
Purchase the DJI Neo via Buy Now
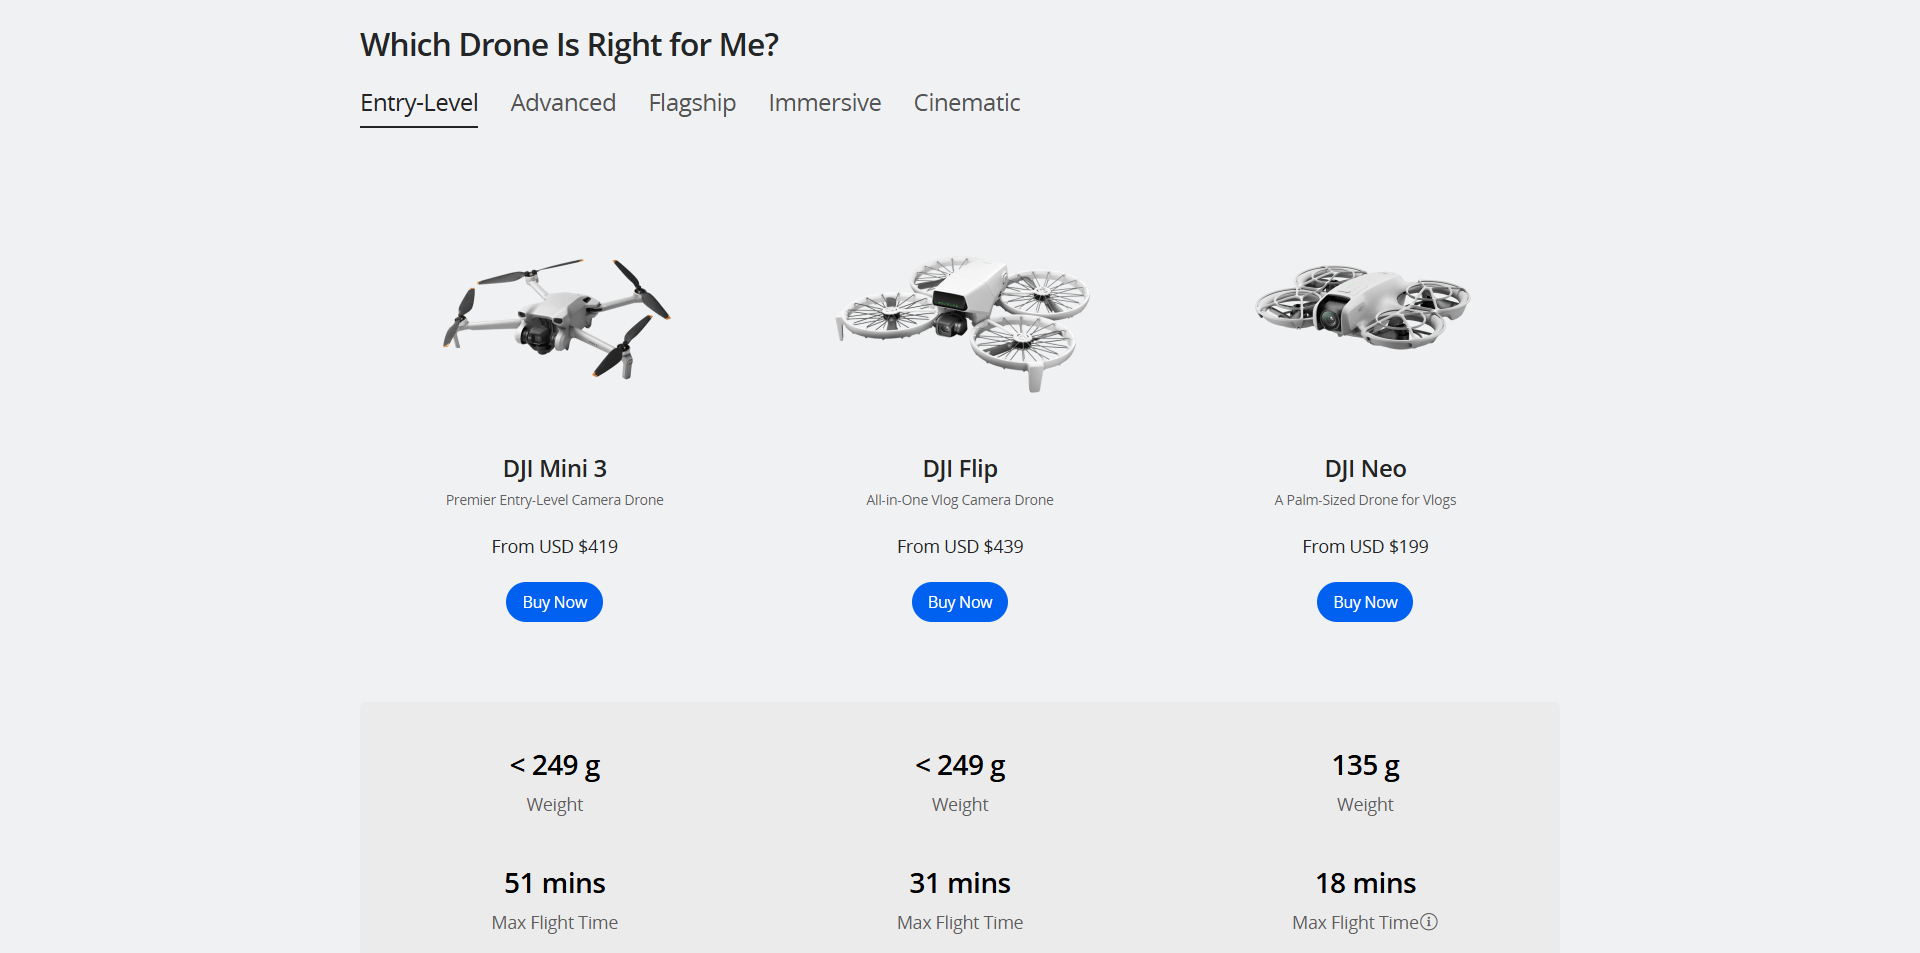(1364, 601)
